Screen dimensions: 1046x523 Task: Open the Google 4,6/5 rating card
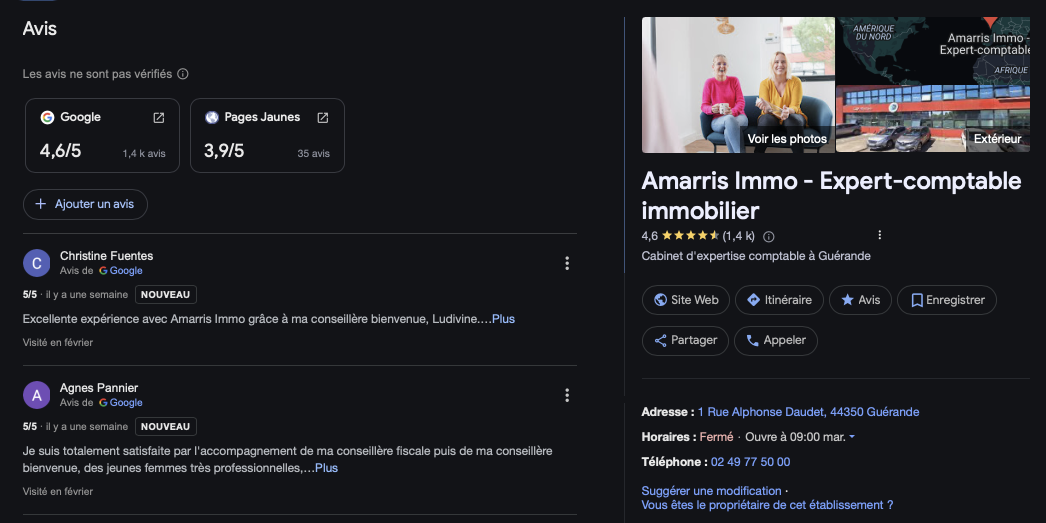click(103, 136)
